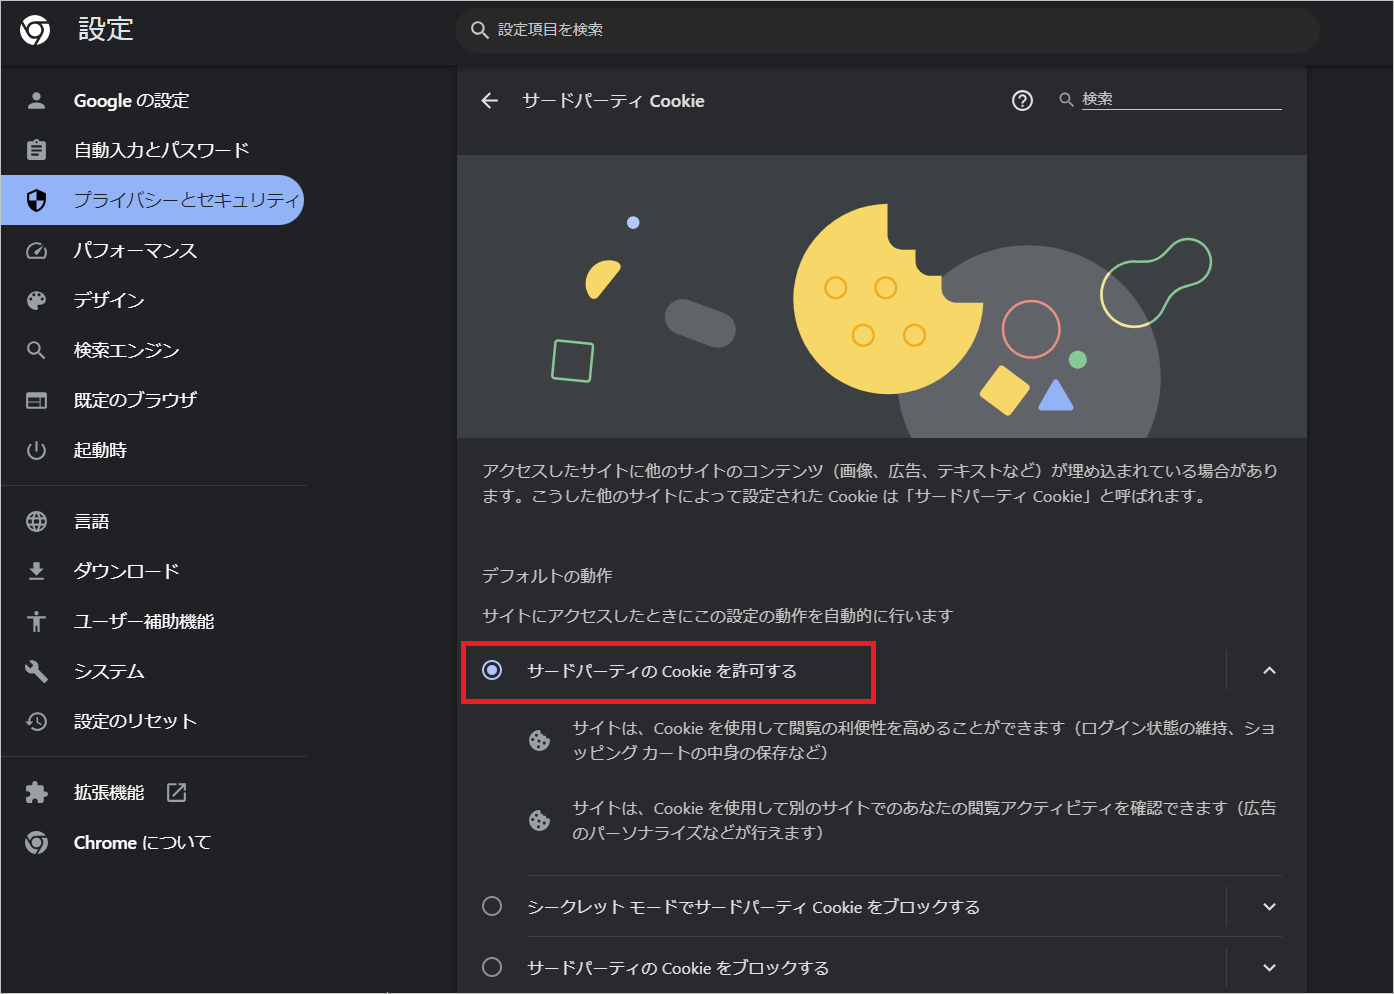The height and width of the screenshot is (994, 1394).
Task: Select シークレット モードでサードパーティ Cookie をブロックする radio
Action: tap(492, 906)
